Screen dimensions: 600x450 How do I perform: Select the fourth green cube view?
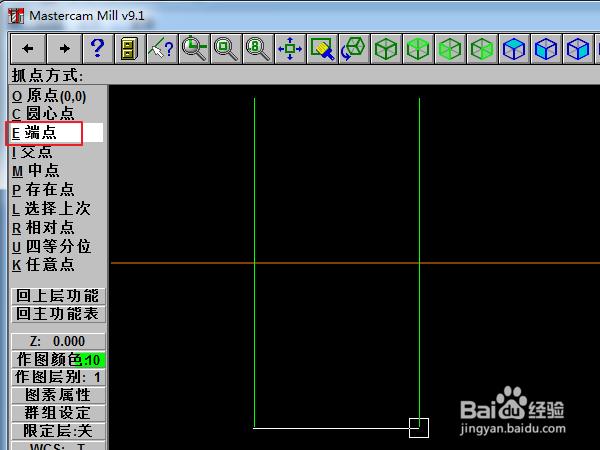click(x=482, y=49)
